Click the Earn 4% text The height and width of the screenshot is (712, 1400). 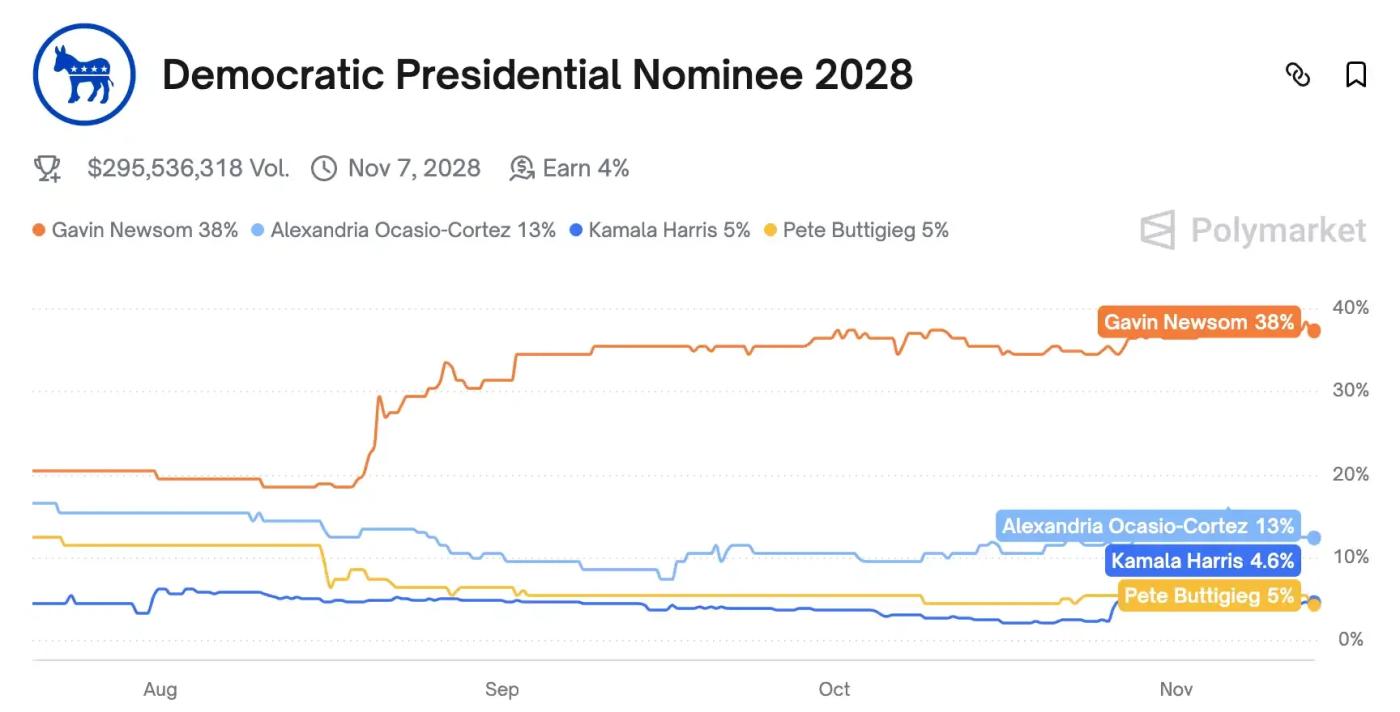[x=585, y=168]
